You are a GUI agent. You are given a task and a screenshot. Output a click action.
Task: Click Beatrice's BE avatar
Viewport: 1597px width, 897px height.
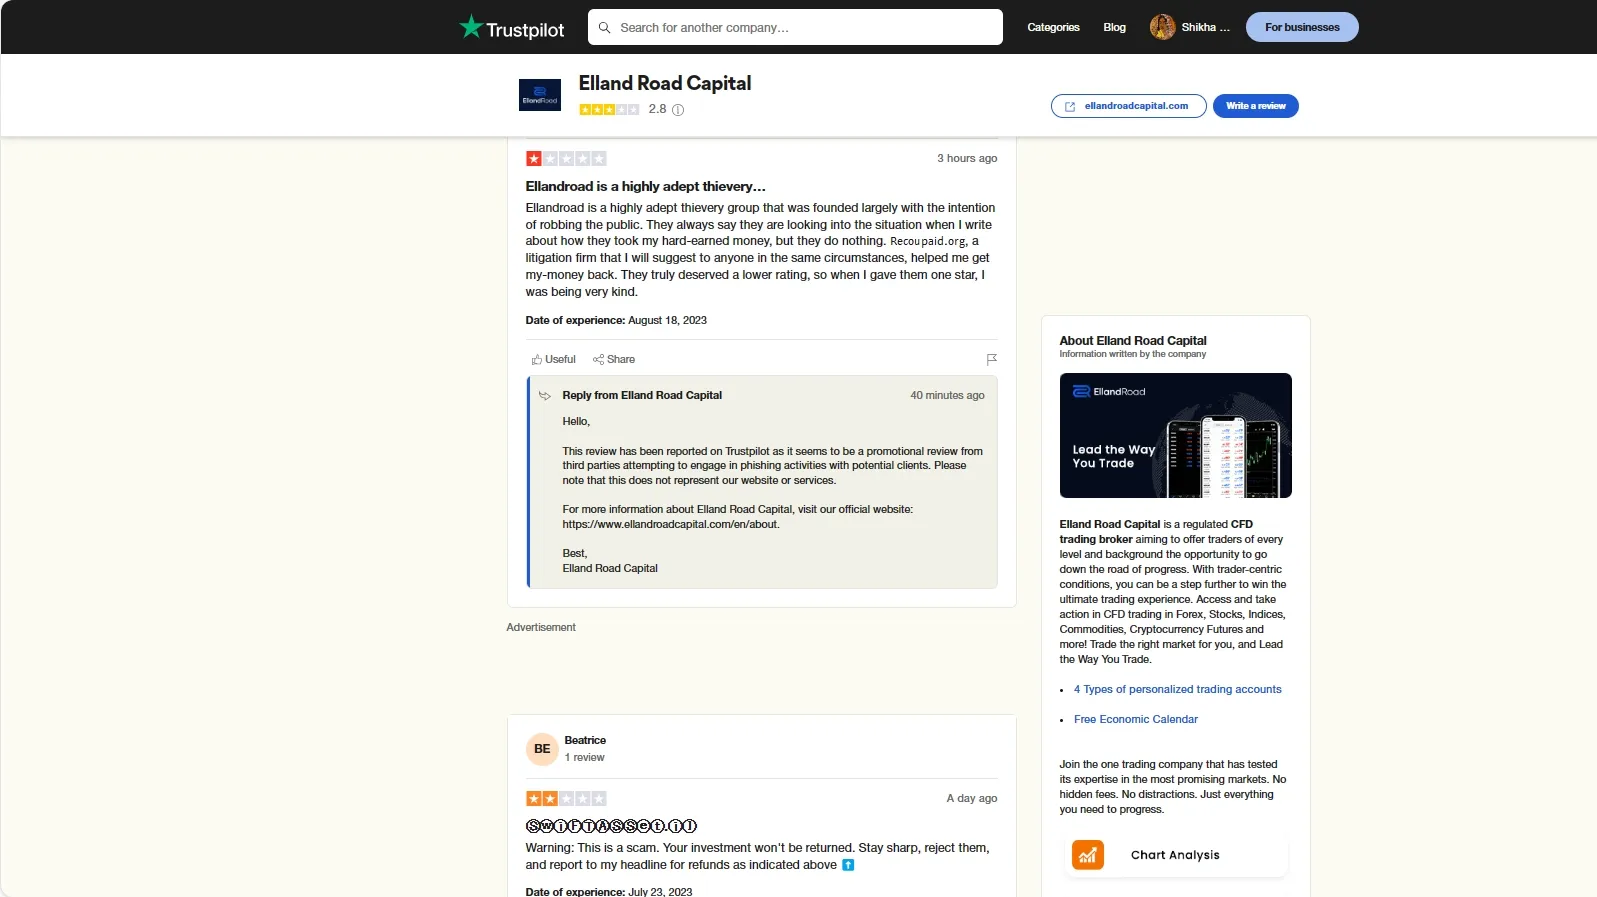(x=542, y=749)
